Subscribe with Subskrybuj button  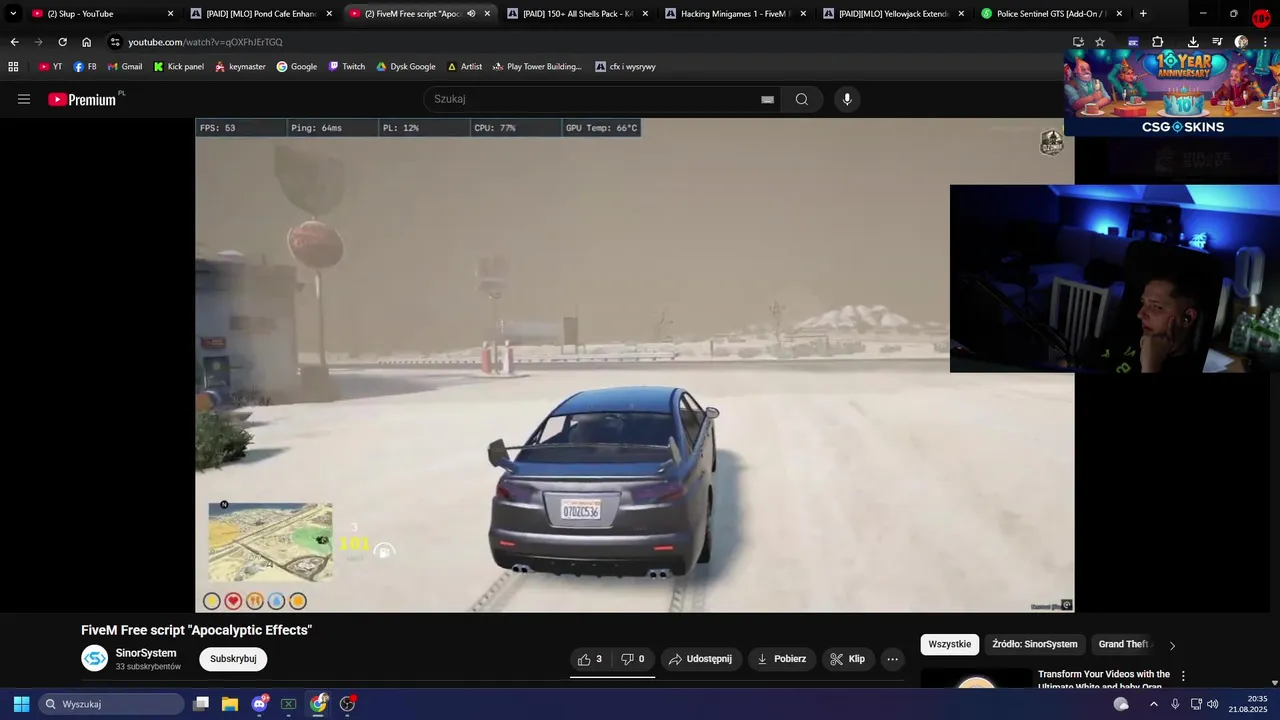pyautogui.click(x=233, y=659)
